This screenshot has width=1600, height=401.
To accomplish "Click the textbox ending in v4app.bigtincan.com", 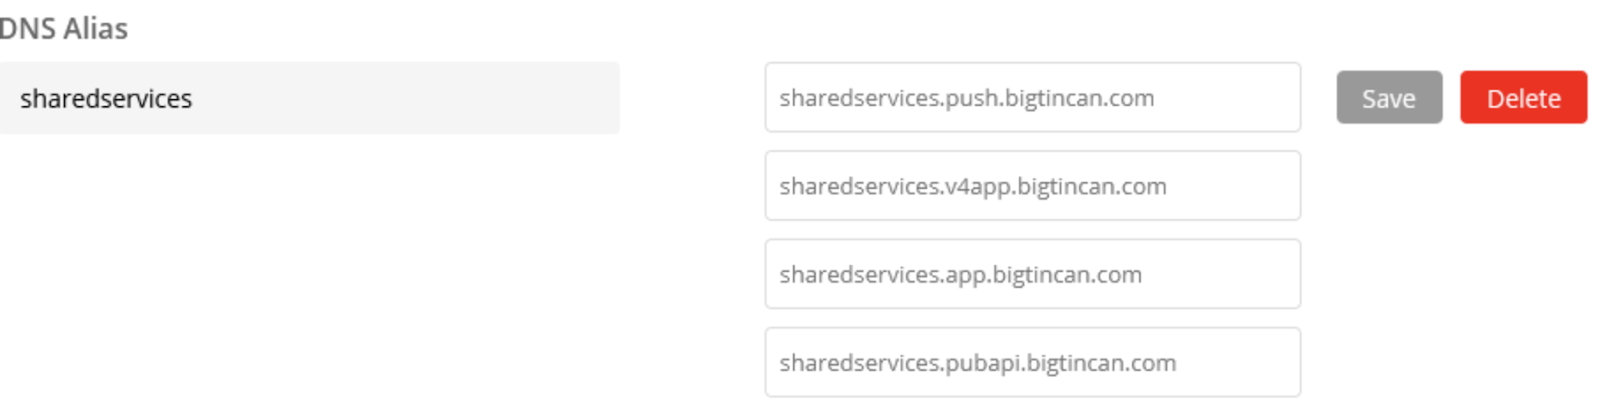I will click(1033, 186).
